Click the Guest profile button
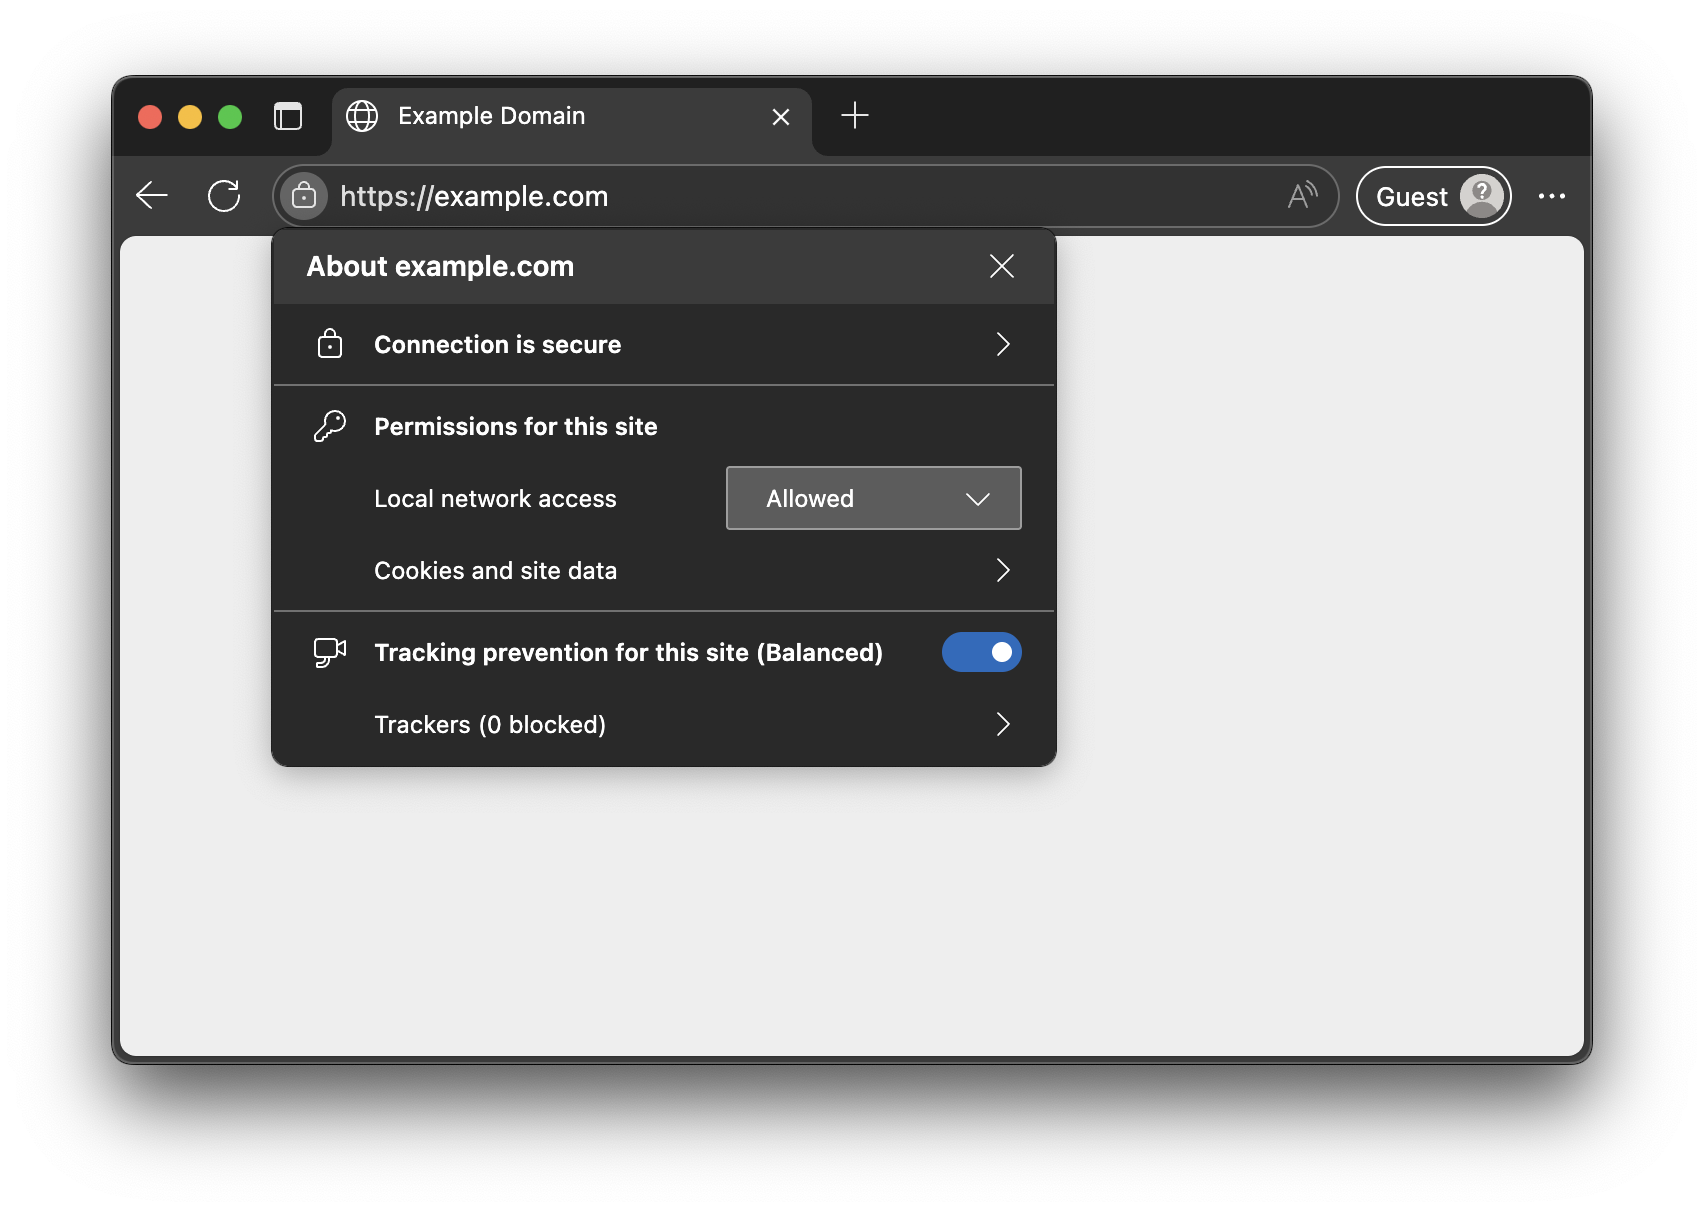This screenshot has width=1704, height=1212. tap(1433, 196)
